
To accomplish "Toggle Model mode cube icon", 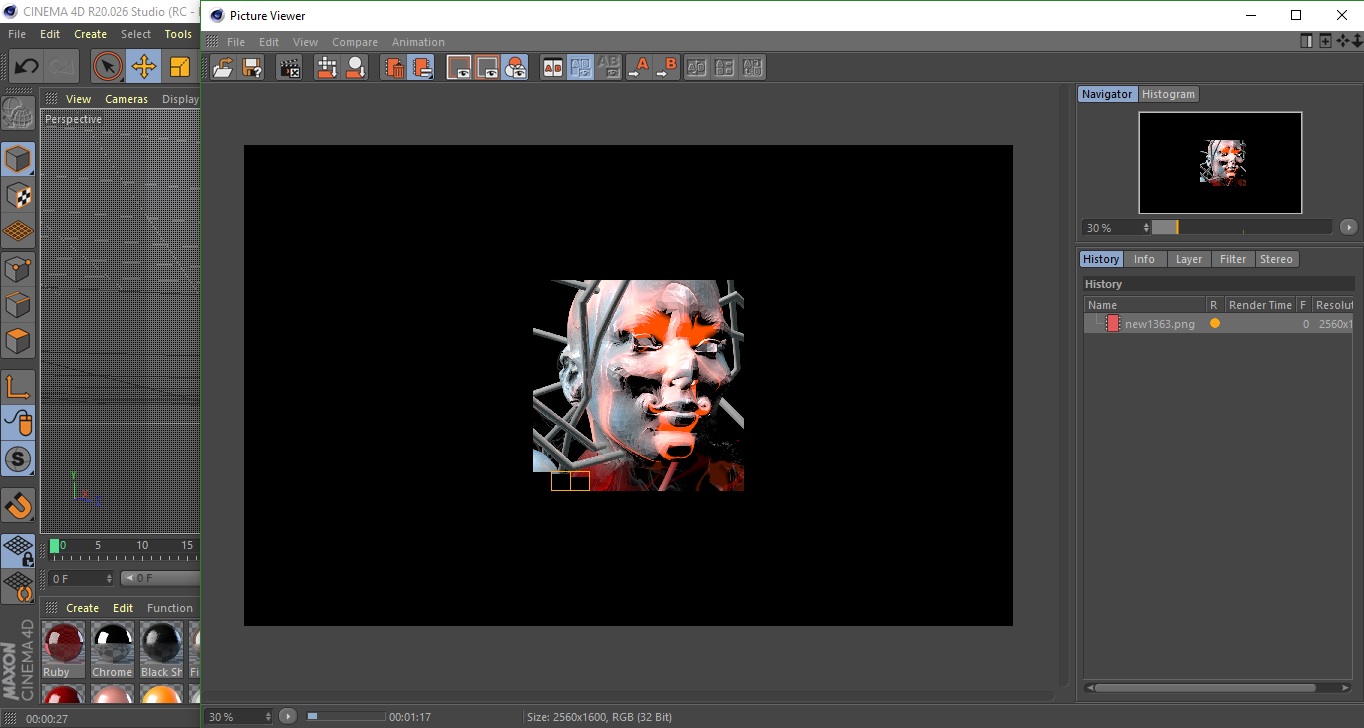I will [x=18, y=159].
